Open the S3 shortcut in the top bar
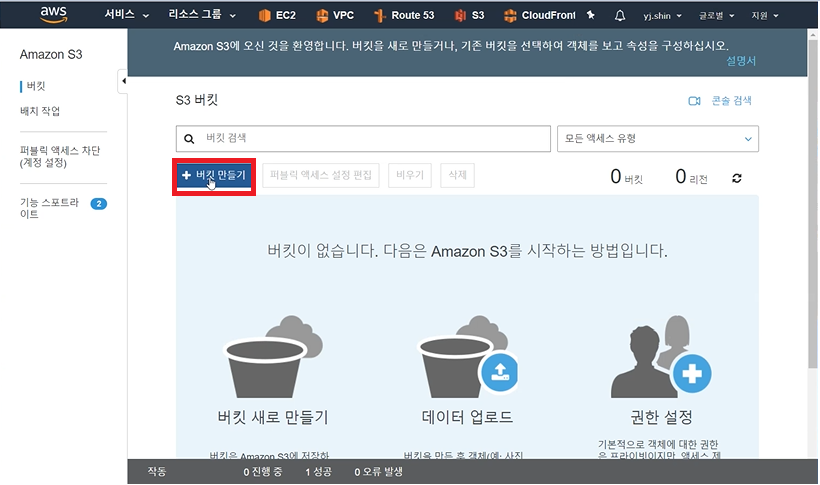The image size is (820, 485). click(x=470, y=15)
